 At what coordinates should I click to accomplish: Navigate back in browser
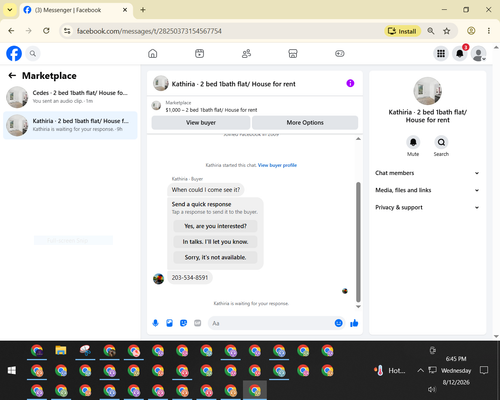pos(11,31)
